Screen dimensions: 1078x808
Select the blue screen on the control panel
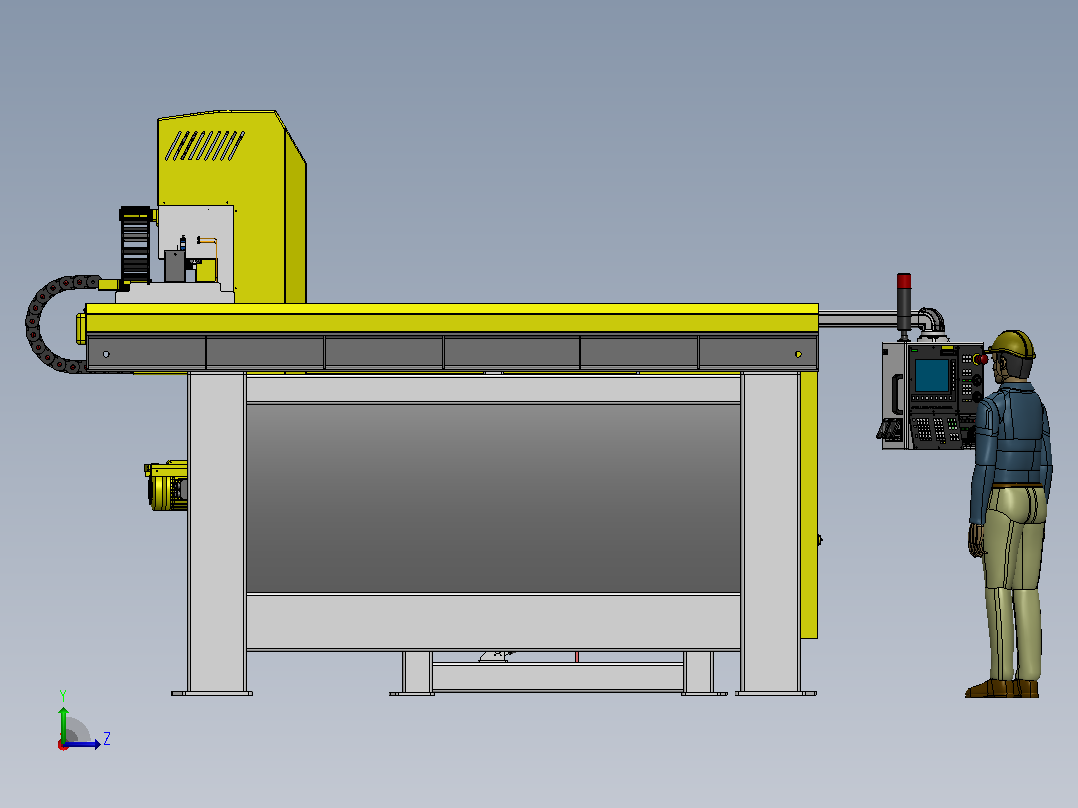tap(932, 375)
